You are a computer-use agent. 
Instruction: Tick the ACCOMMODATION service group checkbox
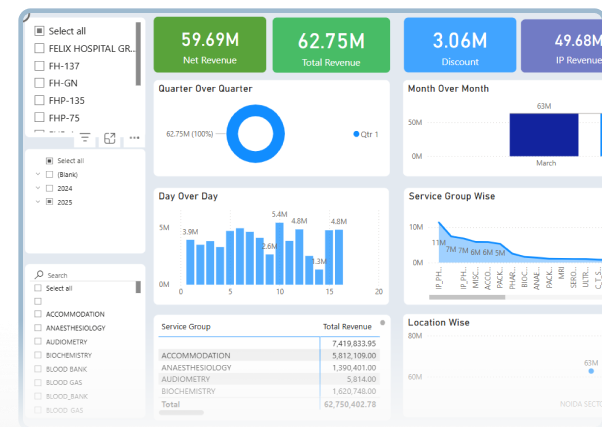pos(39,314)
